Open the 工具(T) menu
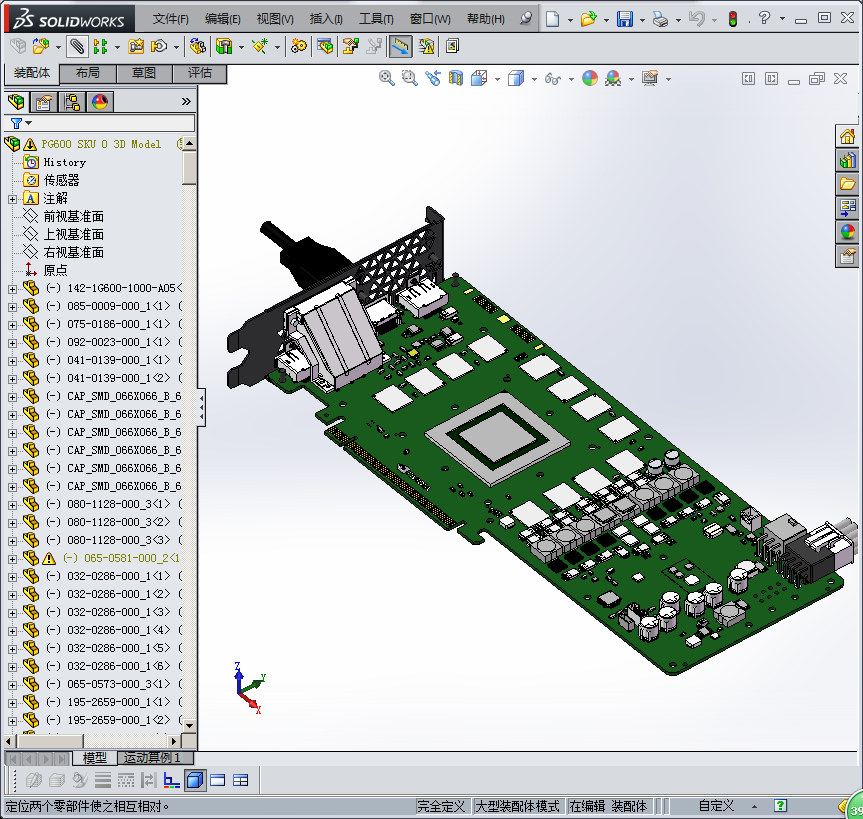The width and height of the screenshot is (863, 819). pos(376,19)
